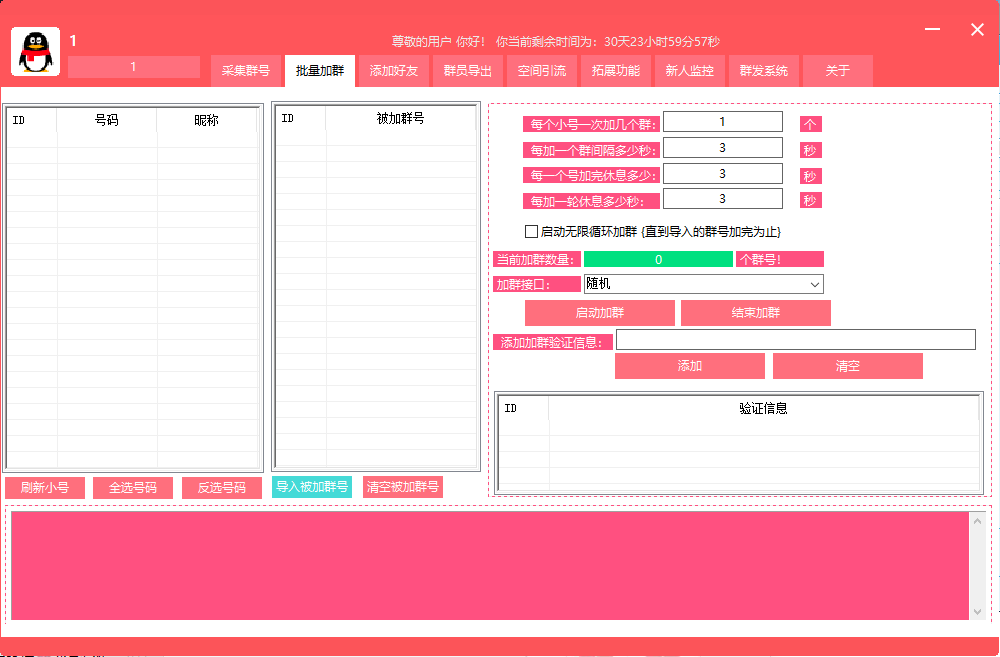Open the 加群接口 dropdown showing 随机
The height and width of the screenshot is (657, 1000).
[x=703, y=284]
